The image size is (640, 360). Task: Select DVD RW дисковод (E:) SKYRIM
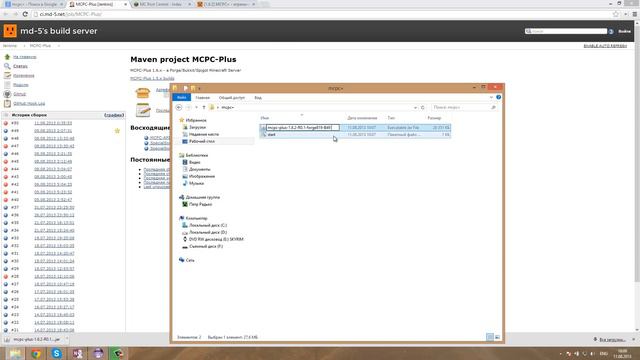[216, 239]
